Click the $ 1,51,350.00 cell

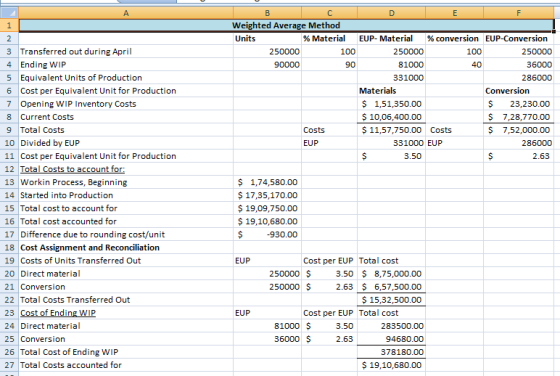(x=392, y=104)
